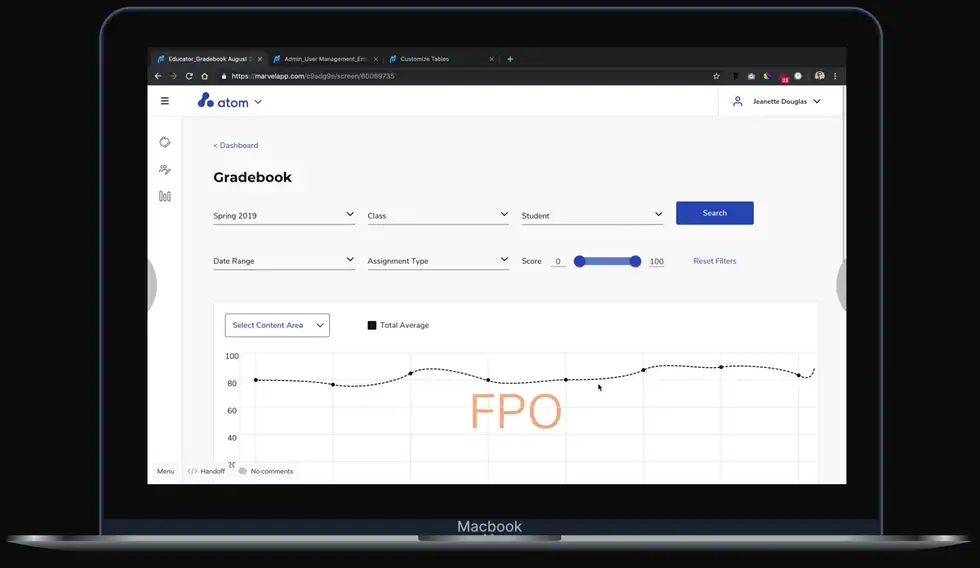Open the hamburger menu icon
This screenshot has width=980, height=568.
(x=164, y=101)
